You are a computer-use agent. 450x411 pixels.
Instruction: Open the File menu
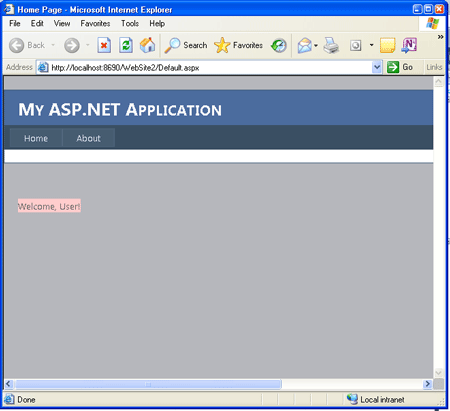15,24
